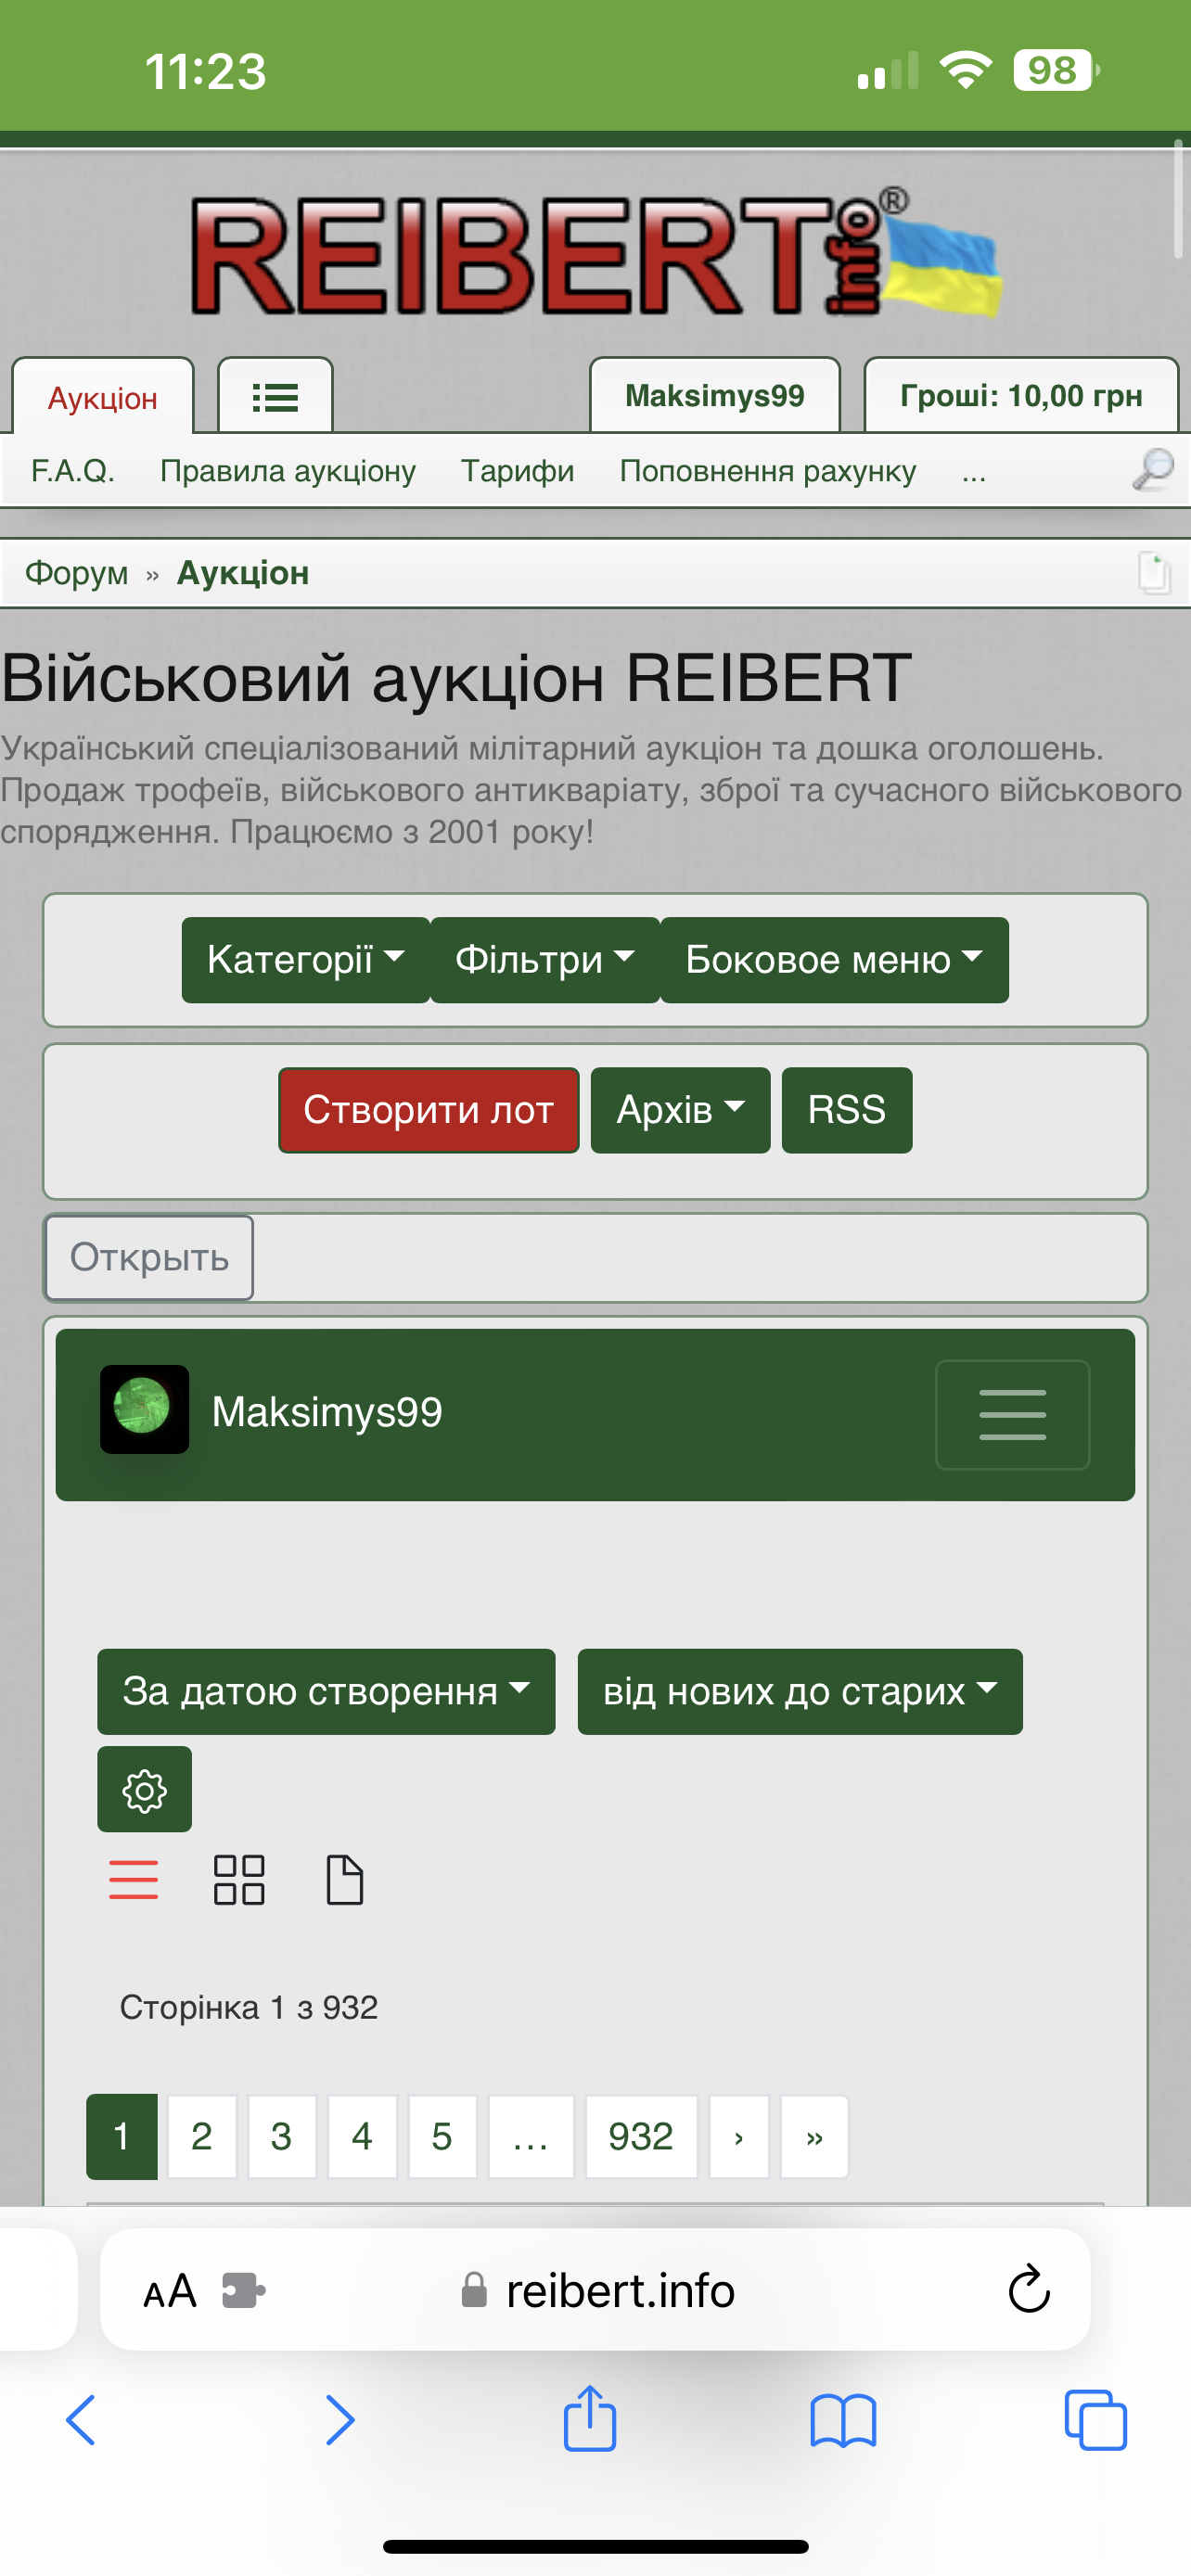Viewport: 1191px width, 2576px height.
Task: Go to page 932 of listings
Action: (640, 2136)
